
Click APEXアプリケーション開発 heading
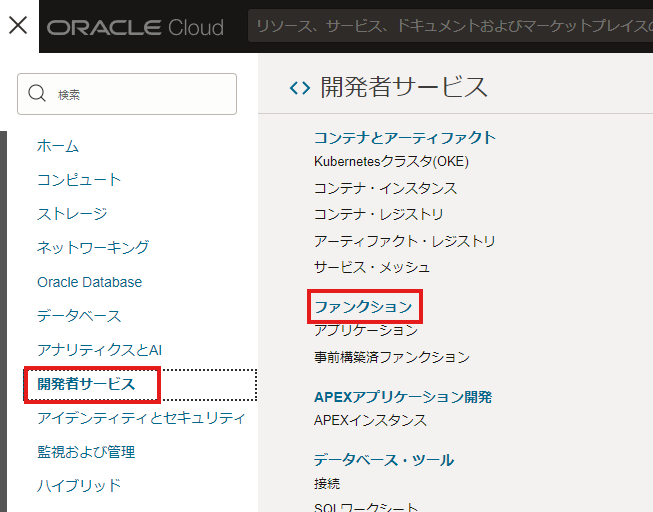click(x=403, y=397)
